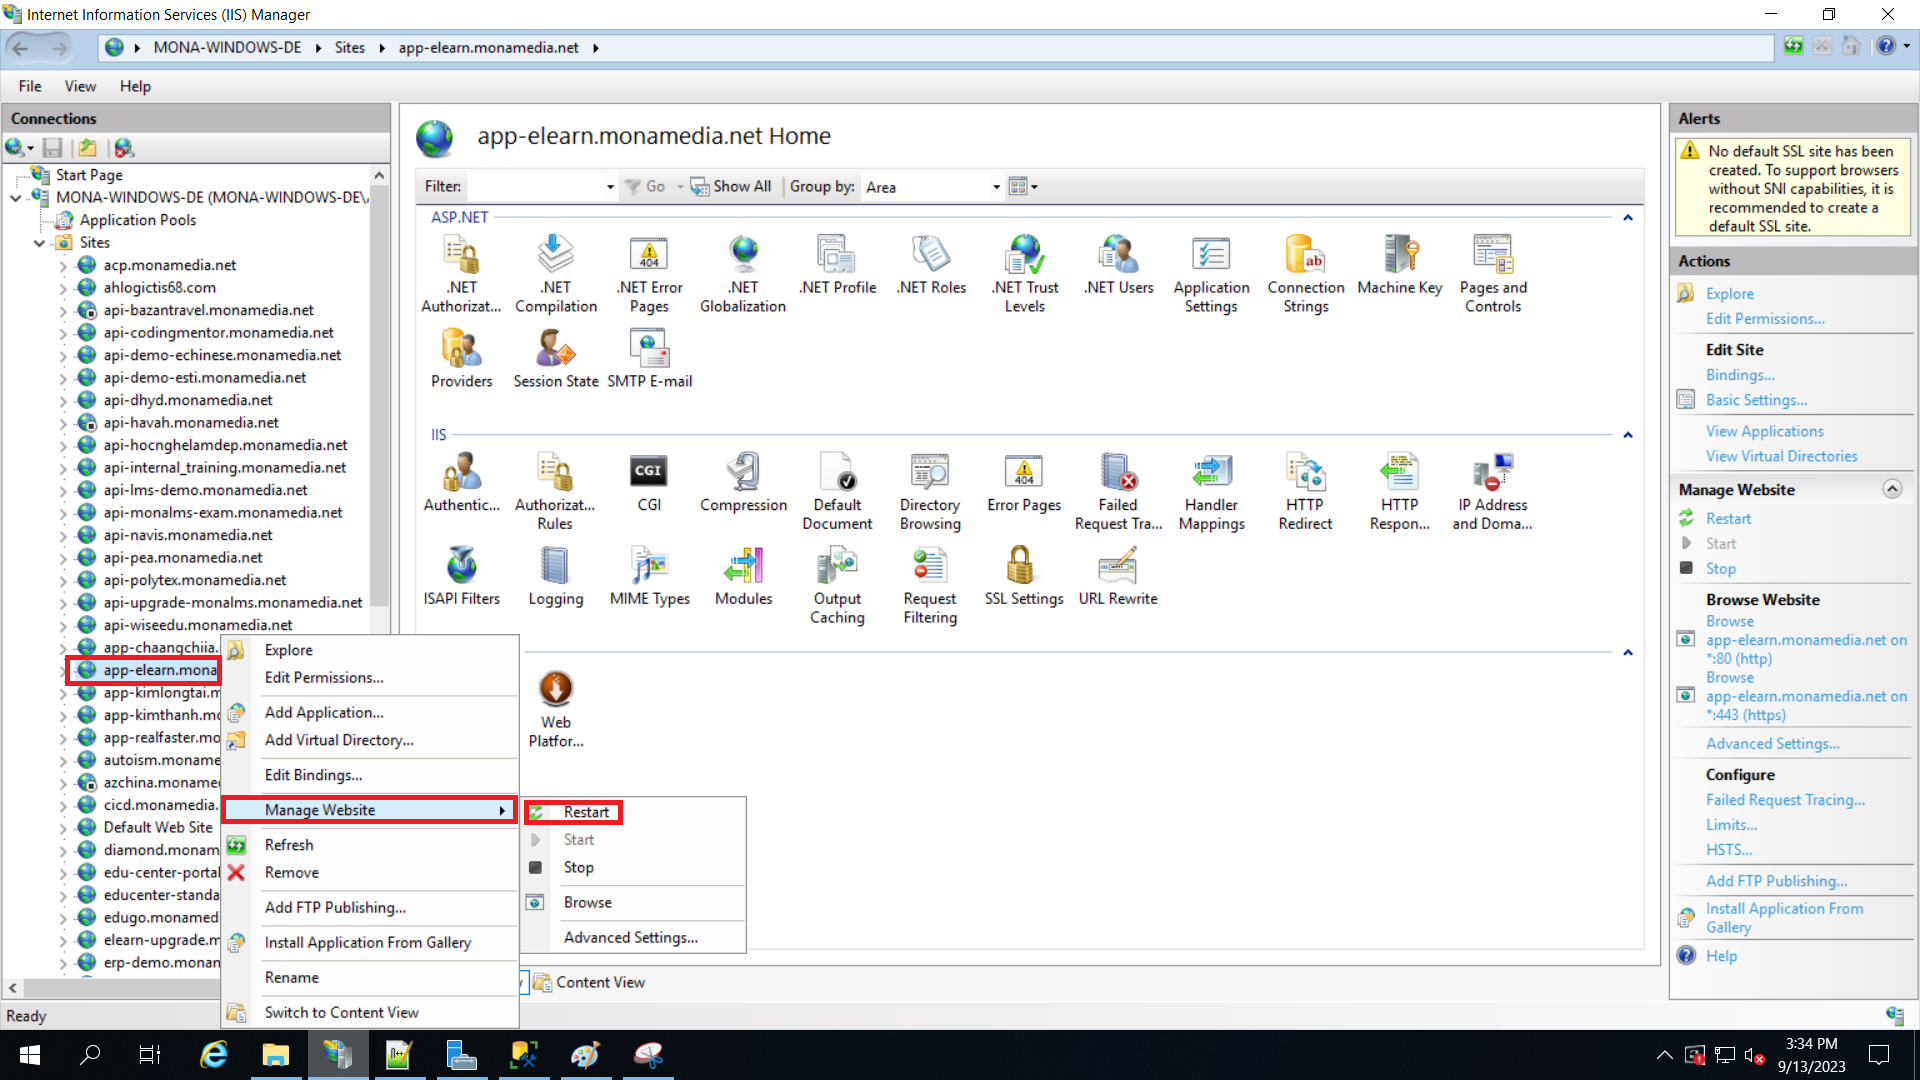Open Modules feature icon
Screen dimensions: 1920x1080
(743, 577)
